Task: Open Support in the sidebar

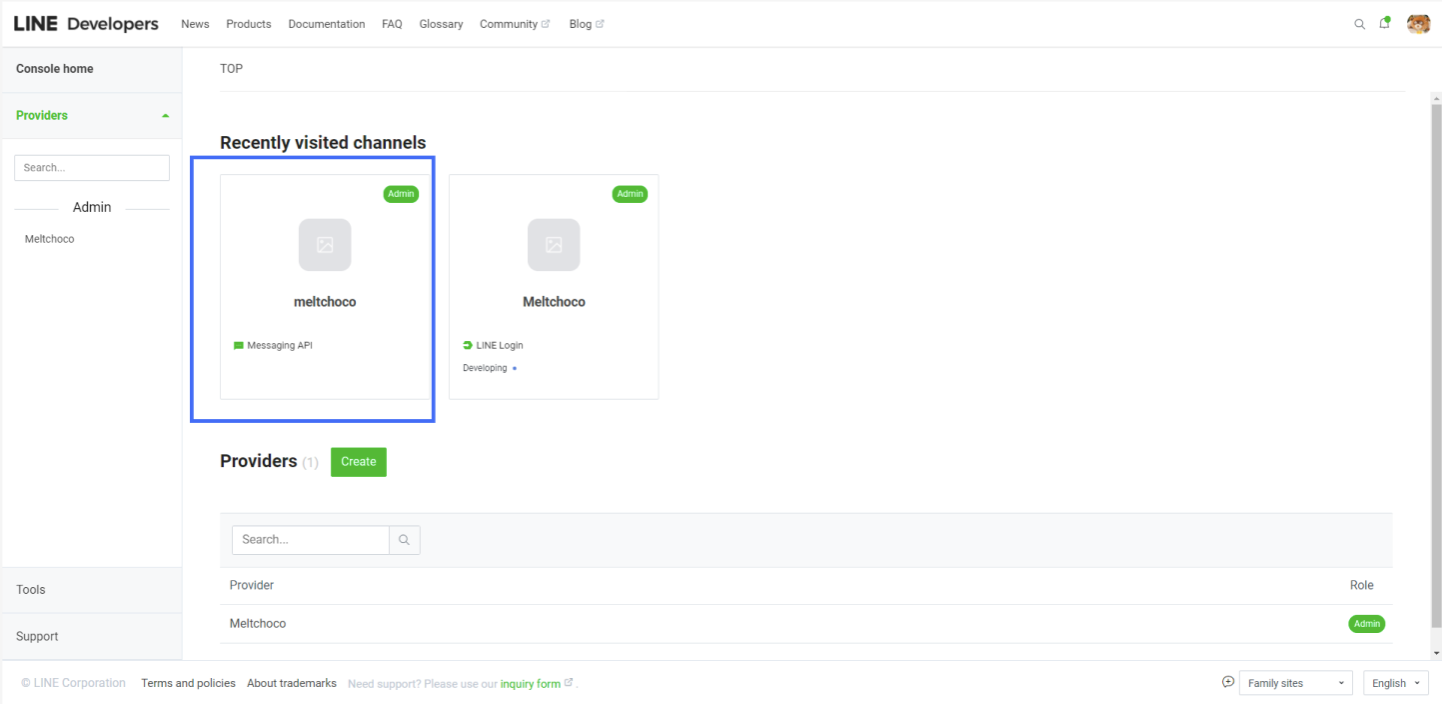Action: pyautogui.click(x=37, y=637)
